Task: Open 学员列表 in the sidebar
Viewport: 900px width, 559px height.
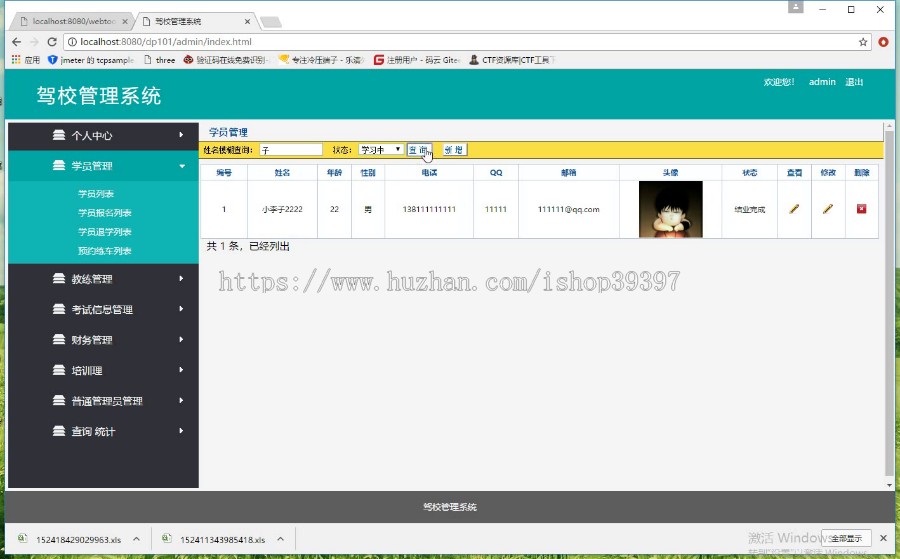Action: (96, 194)
